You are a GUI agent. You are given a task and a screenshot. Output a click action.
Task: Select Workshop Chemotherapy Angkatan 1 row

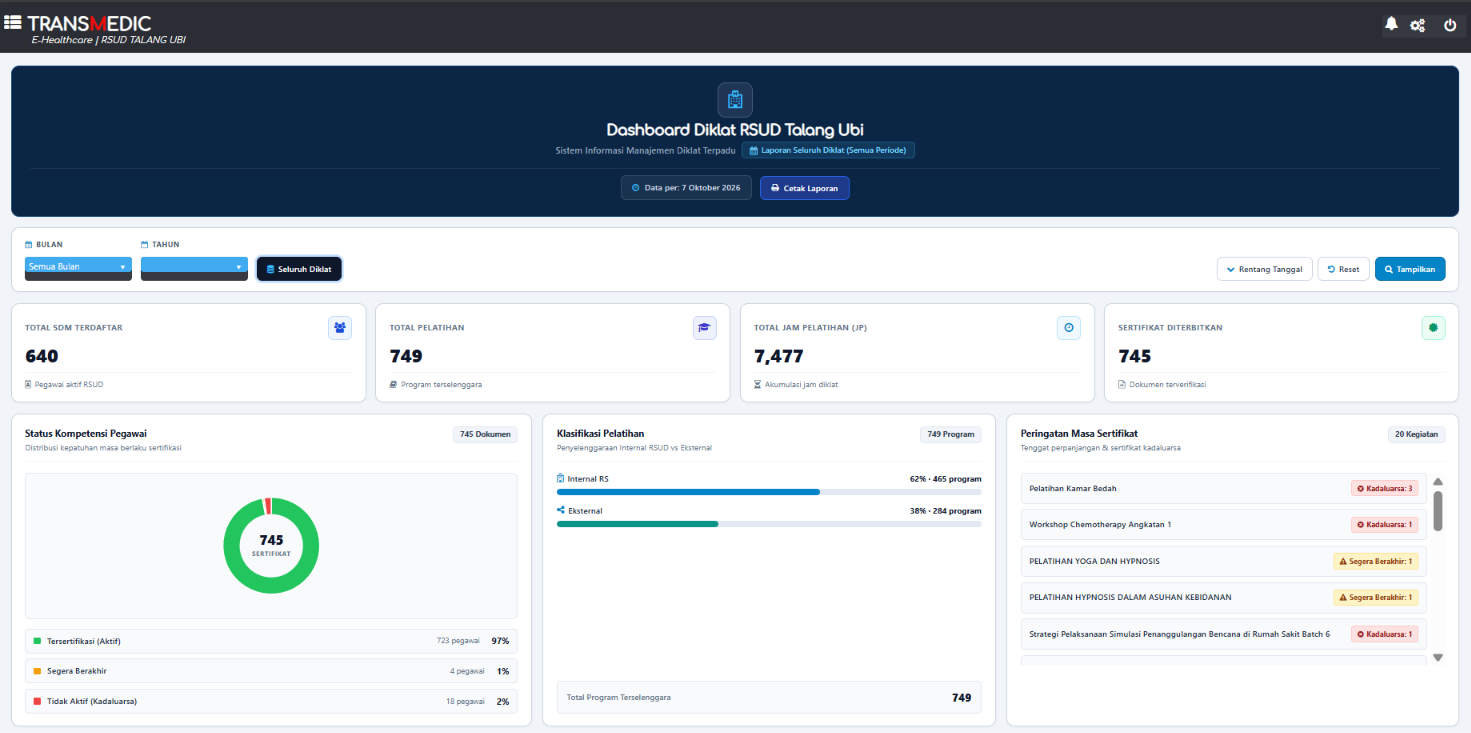click(x=1223, y=524)
